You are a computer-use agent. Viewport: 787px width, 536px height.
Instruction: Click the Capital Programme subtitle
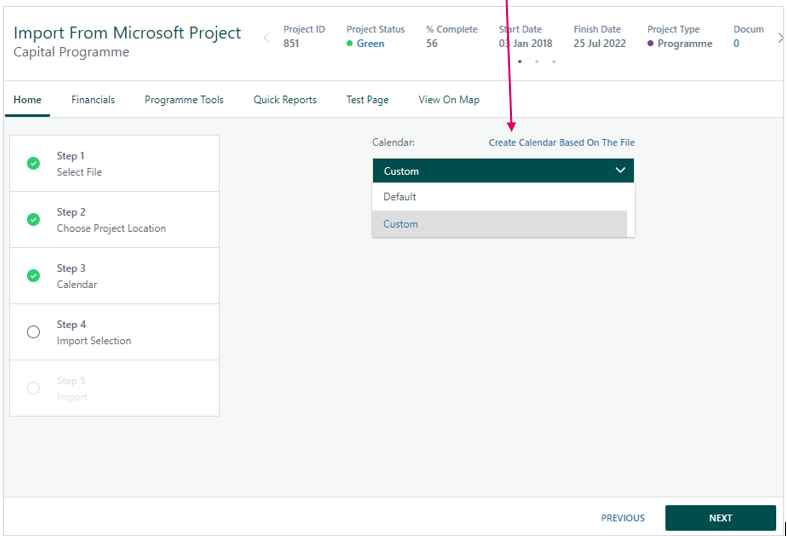pos(71,52)
